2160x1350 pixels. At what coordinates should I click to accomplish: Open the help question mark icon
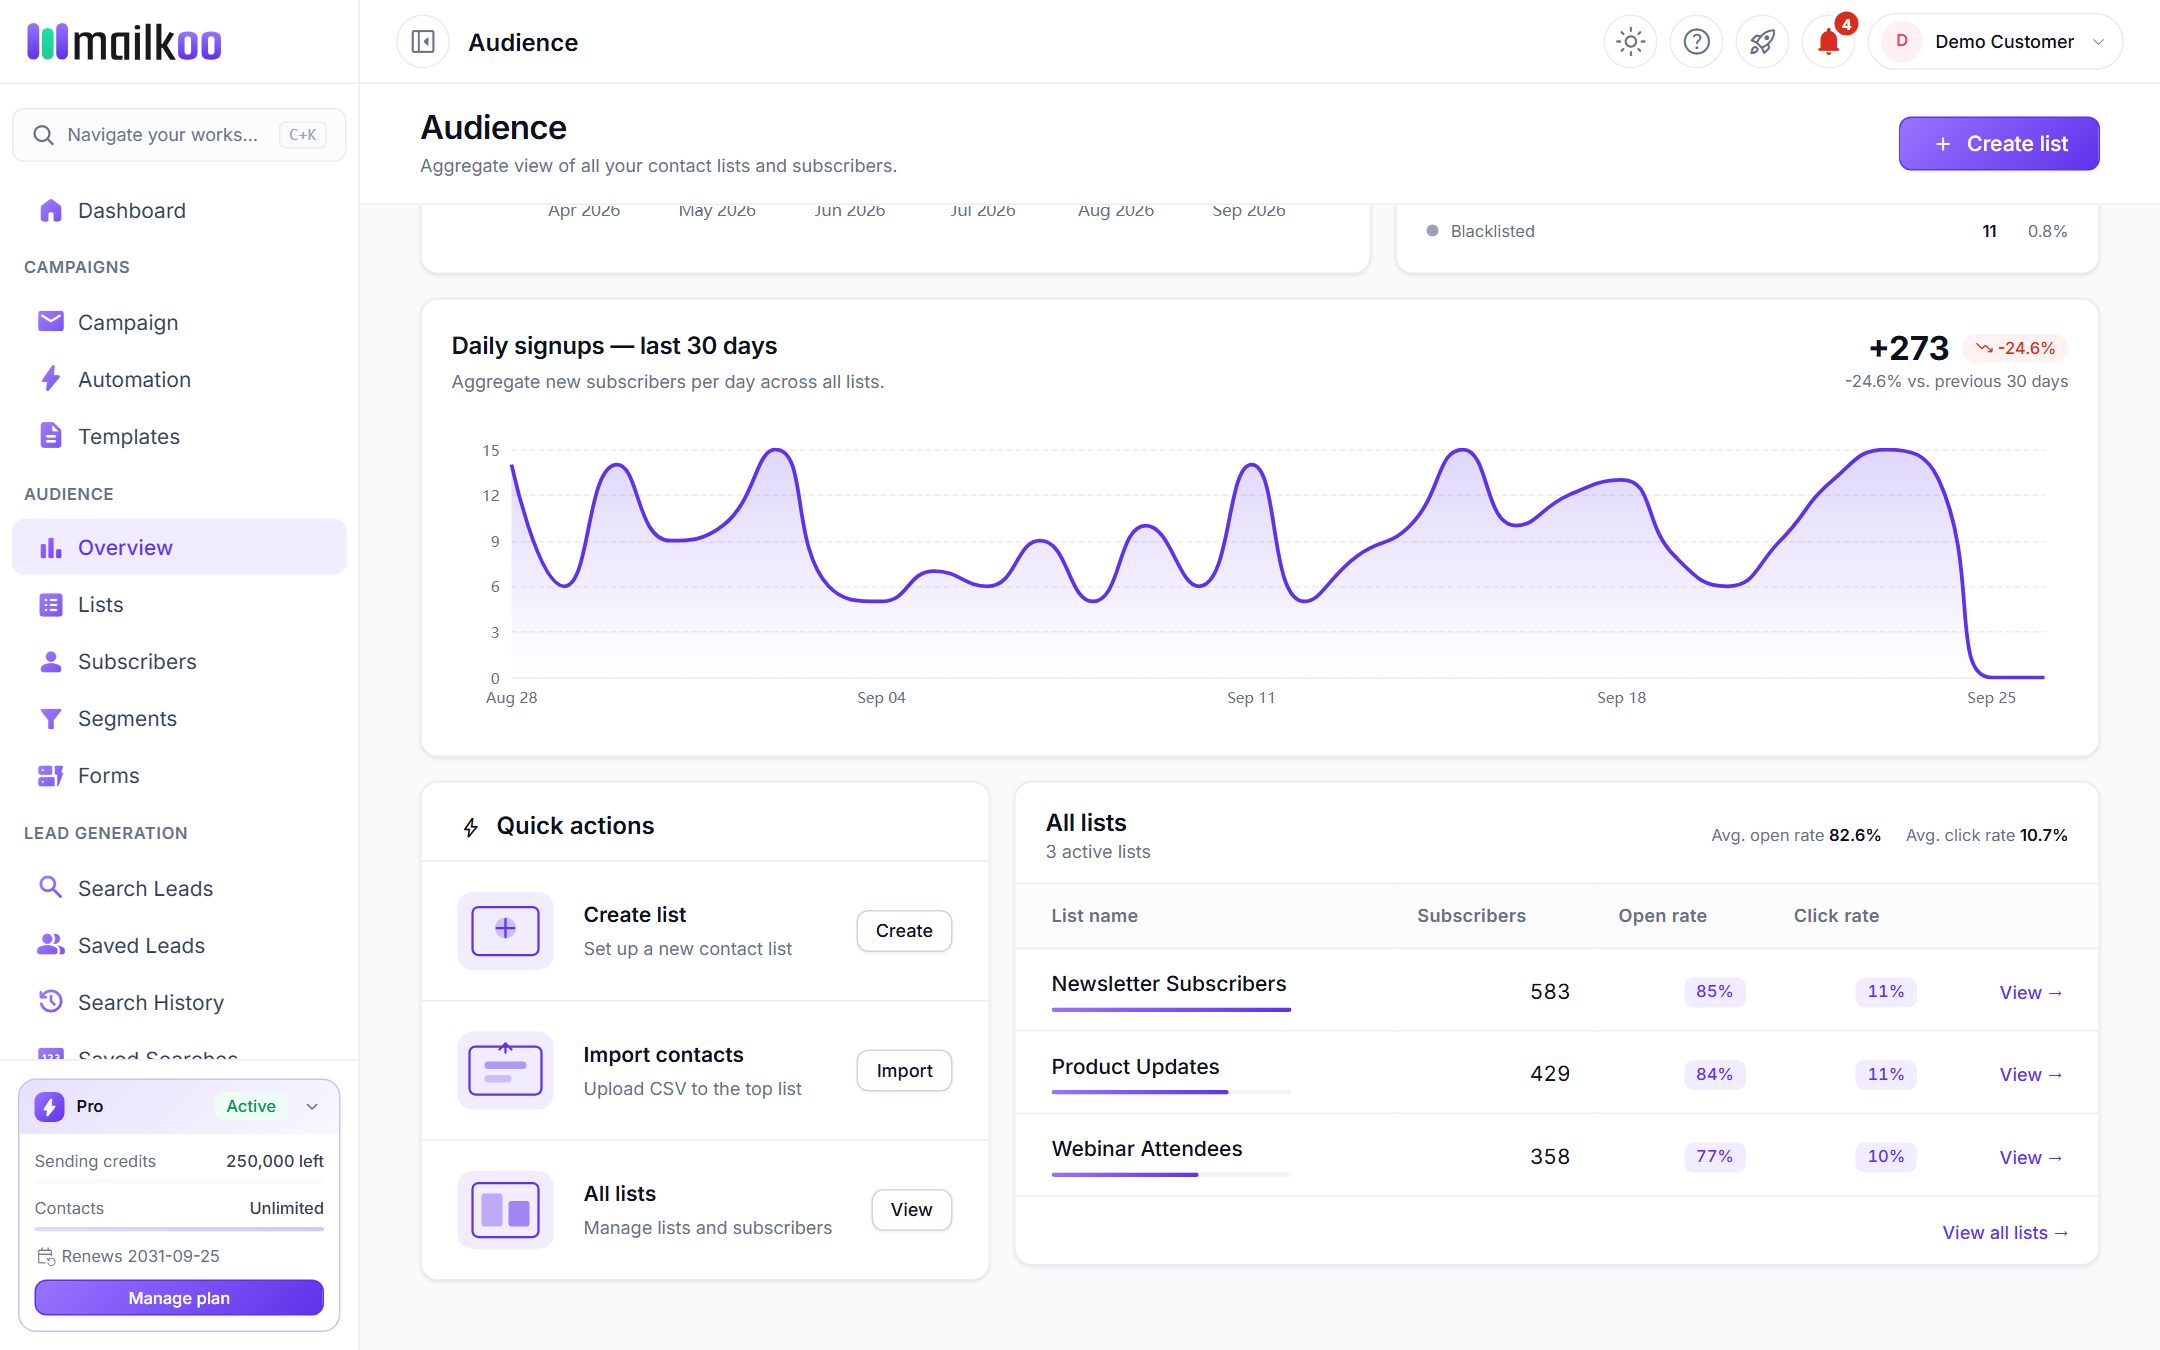pos(1696,42)
